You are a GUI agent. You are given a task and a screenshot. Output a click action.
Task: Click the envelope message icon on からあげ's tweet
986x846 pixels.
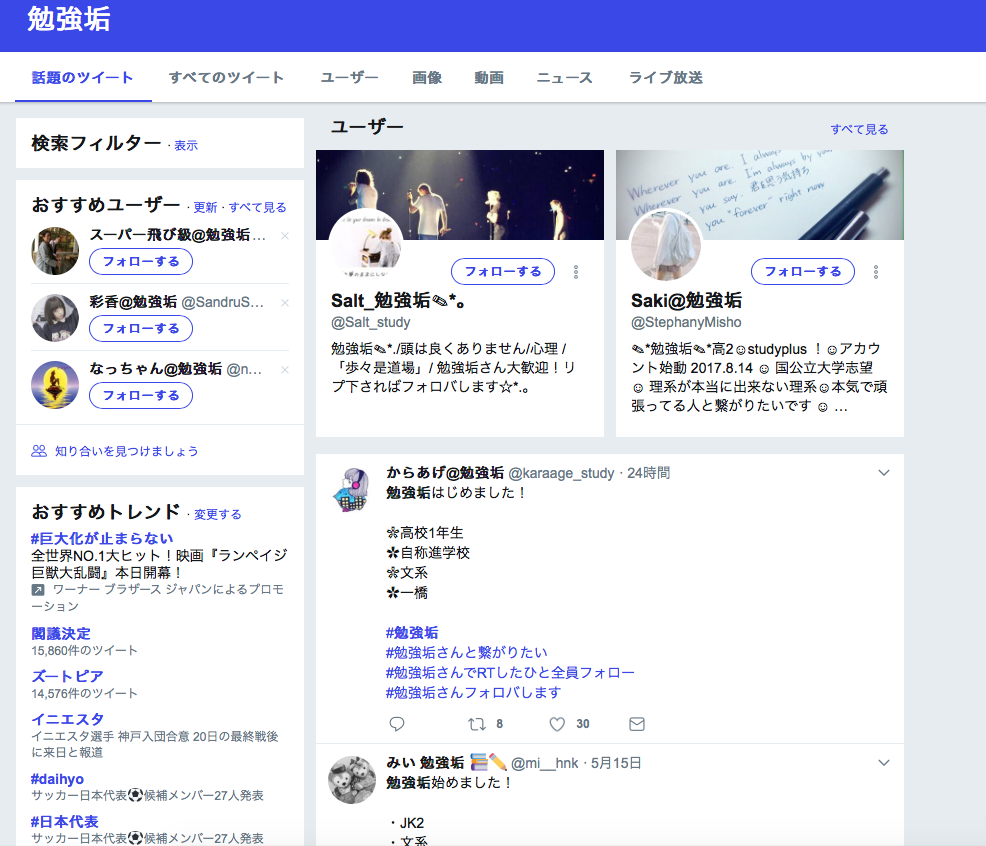[x=636, y=724]
